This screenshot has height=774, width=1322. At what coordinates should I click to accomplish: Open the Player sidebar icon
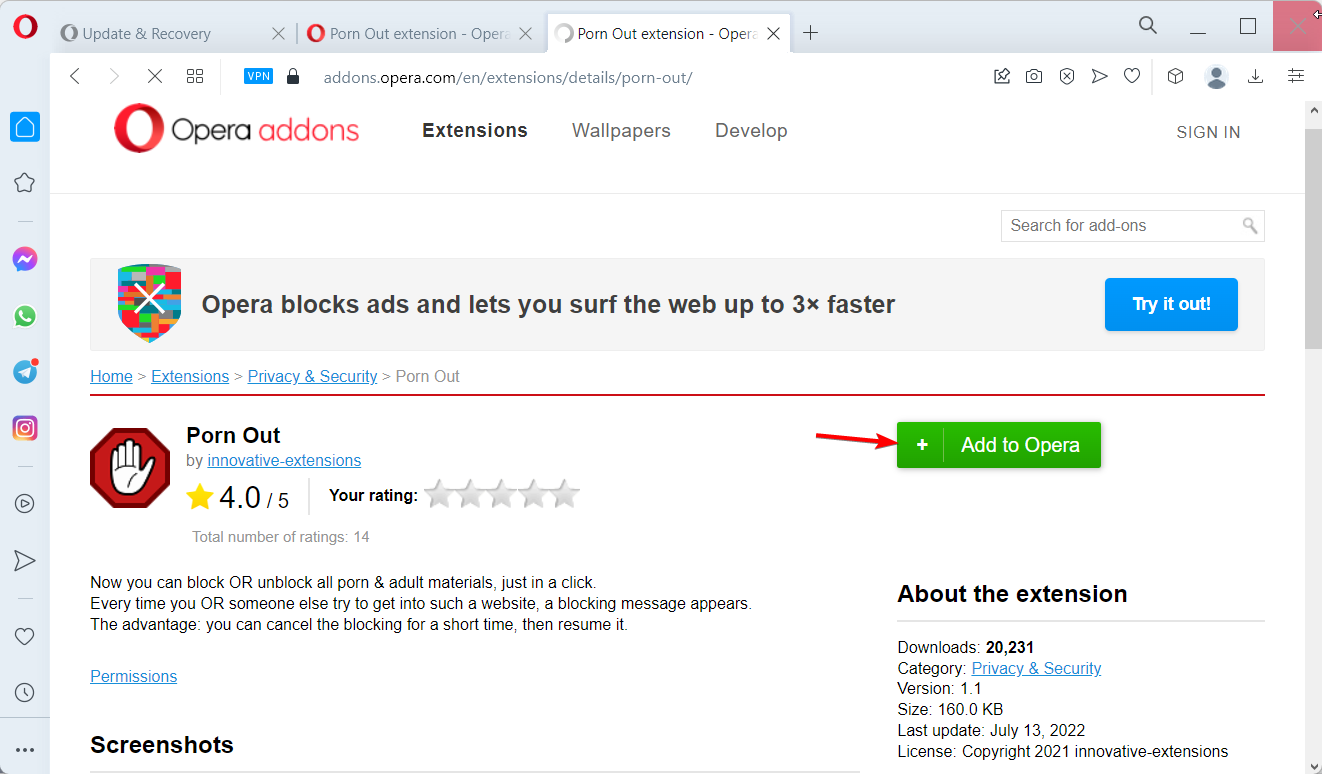click(x=25, y=504)
